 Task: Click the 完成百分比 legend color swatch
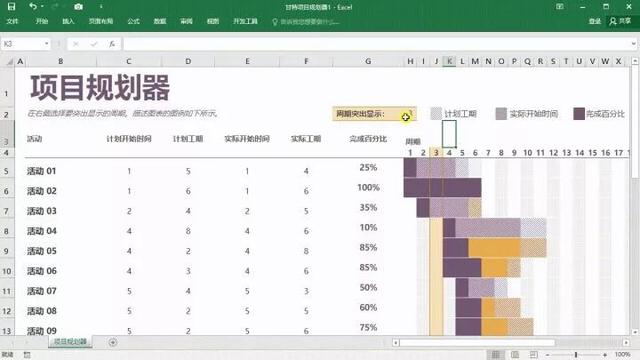579,114
